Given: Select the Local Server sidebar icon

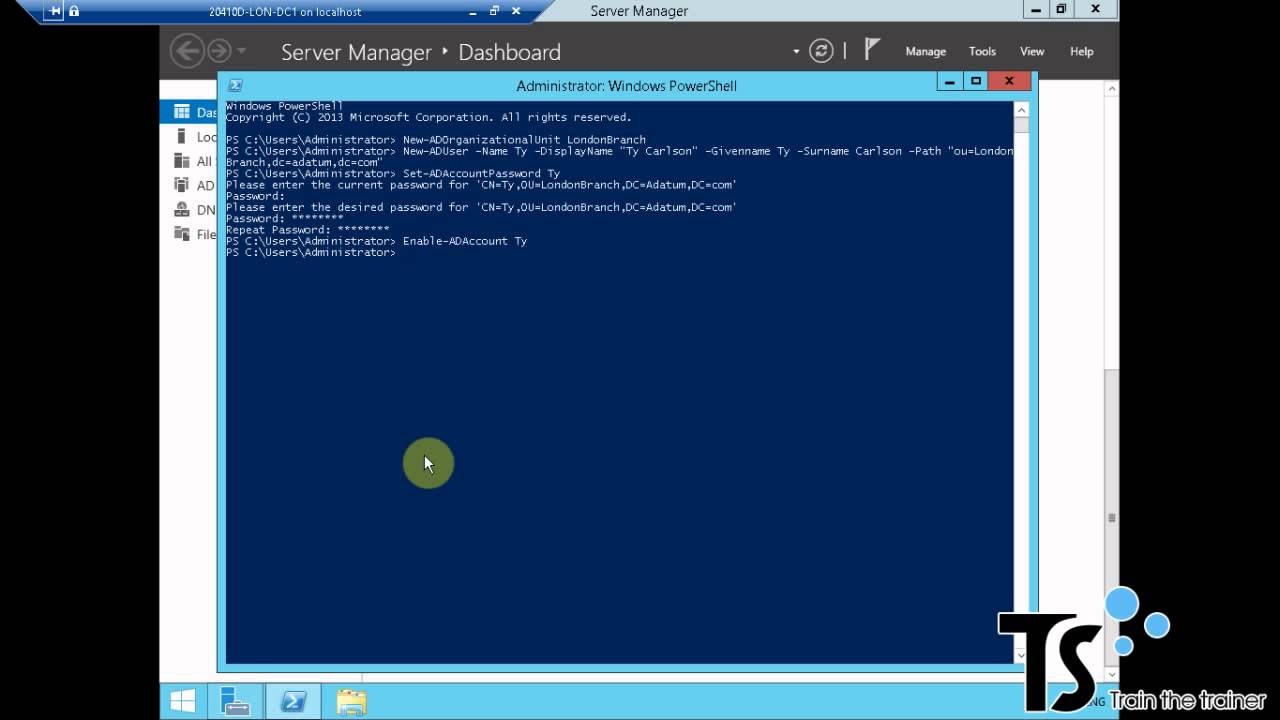Looking at the screenshot, I should pyautogui.click(x=181, y=136).
